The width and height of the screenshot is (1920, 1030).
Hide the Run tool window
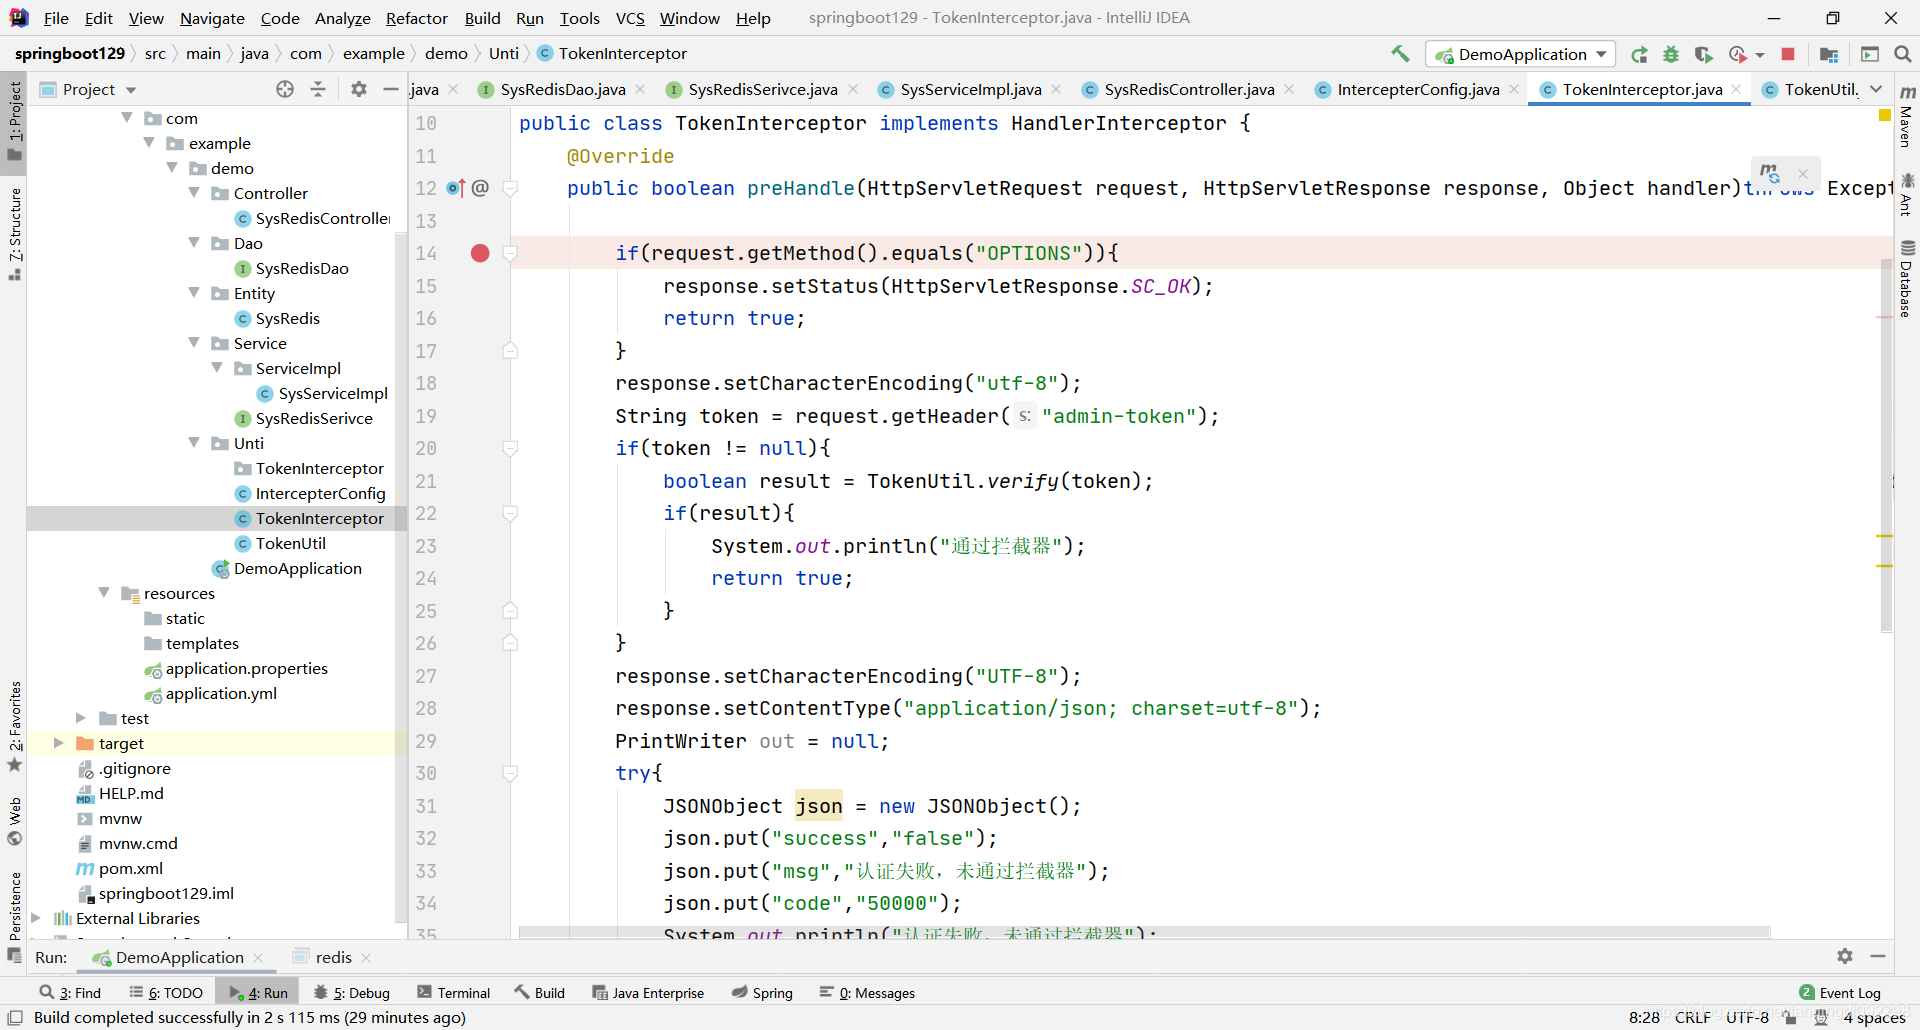1878,956
